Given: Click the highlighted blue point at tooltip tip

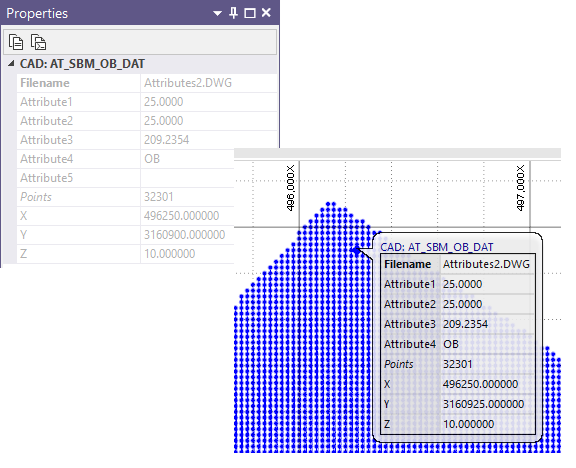Looking at the screenshot, I should coord(356,251).
